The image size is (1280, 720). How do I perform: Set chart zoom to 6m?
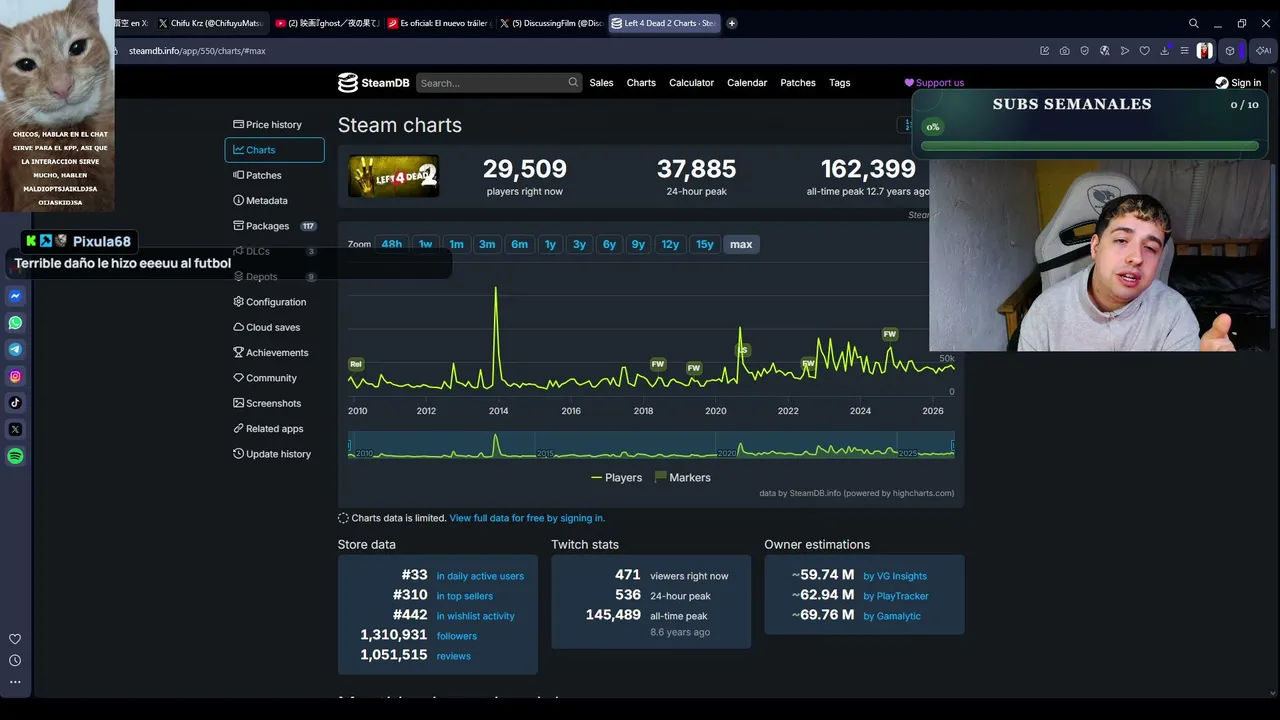pyautogui.click(x=519, y=244)
